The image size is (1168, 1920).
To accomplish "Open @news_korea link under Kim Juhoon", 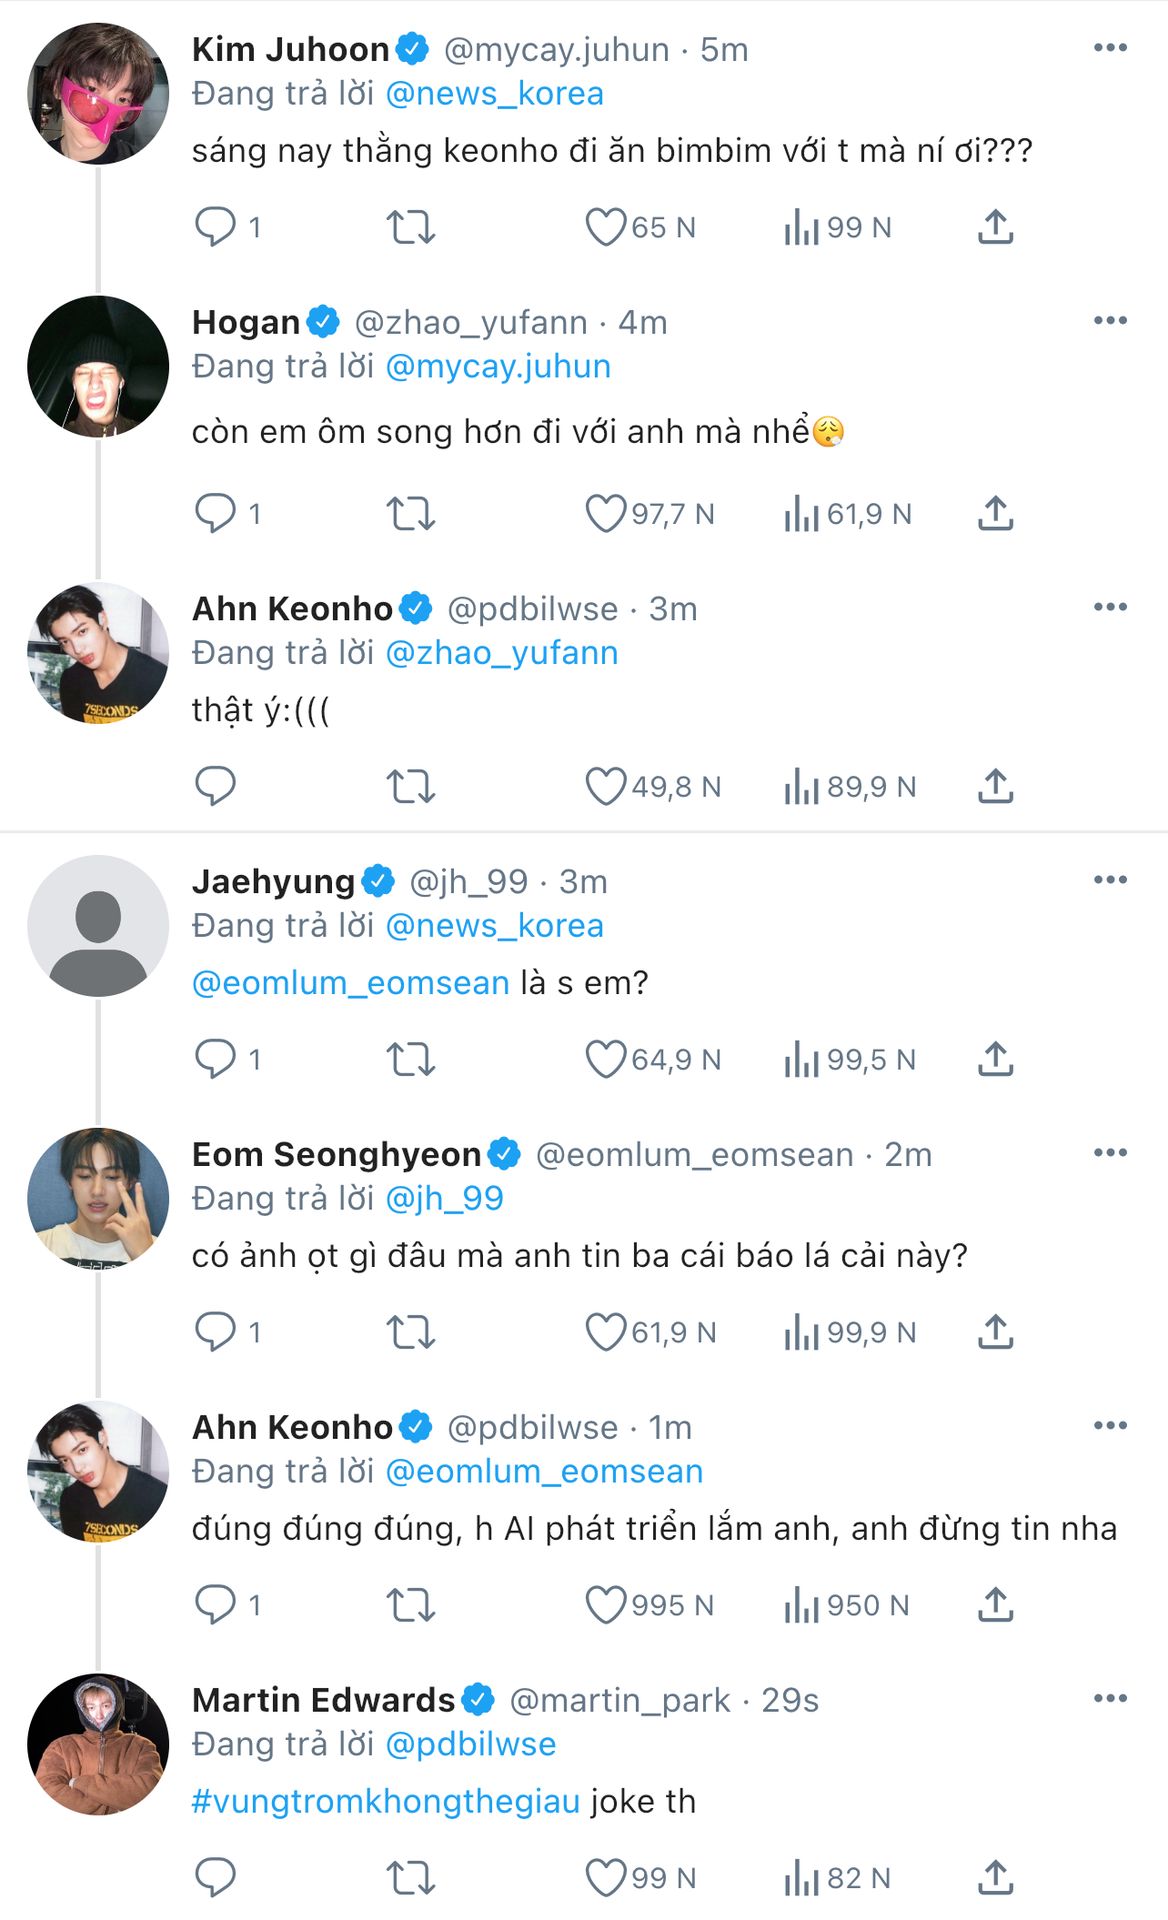I will (x=494, y=94).
